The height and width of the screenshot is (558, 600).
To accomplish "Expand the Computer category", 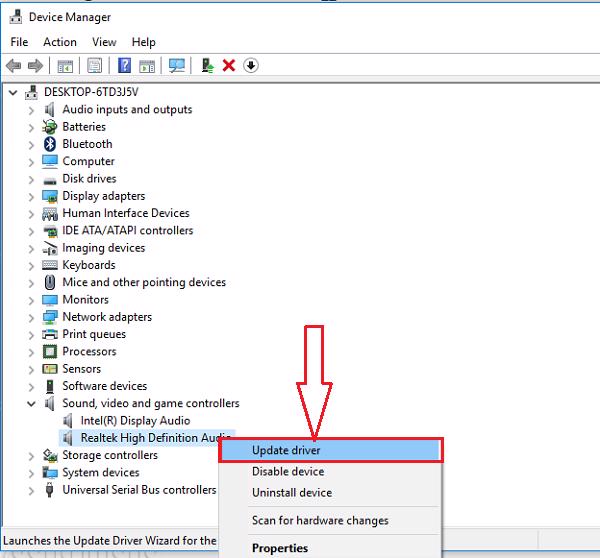I will 31,162.
